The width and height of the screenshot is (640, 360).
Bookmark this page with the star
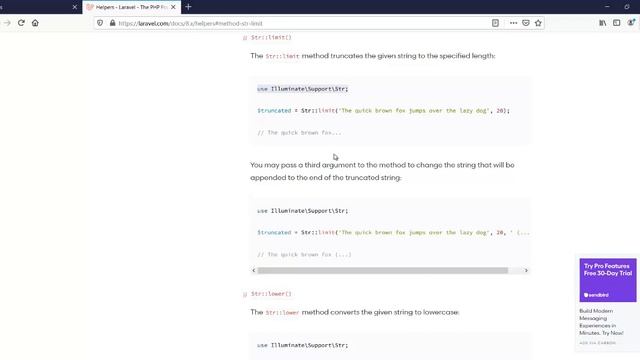(538, 23)
